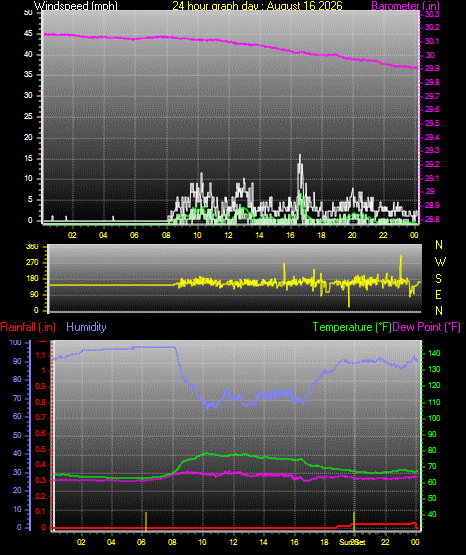
Task: Click the Dew Point (°F) legend label
Action: (427, 327)
